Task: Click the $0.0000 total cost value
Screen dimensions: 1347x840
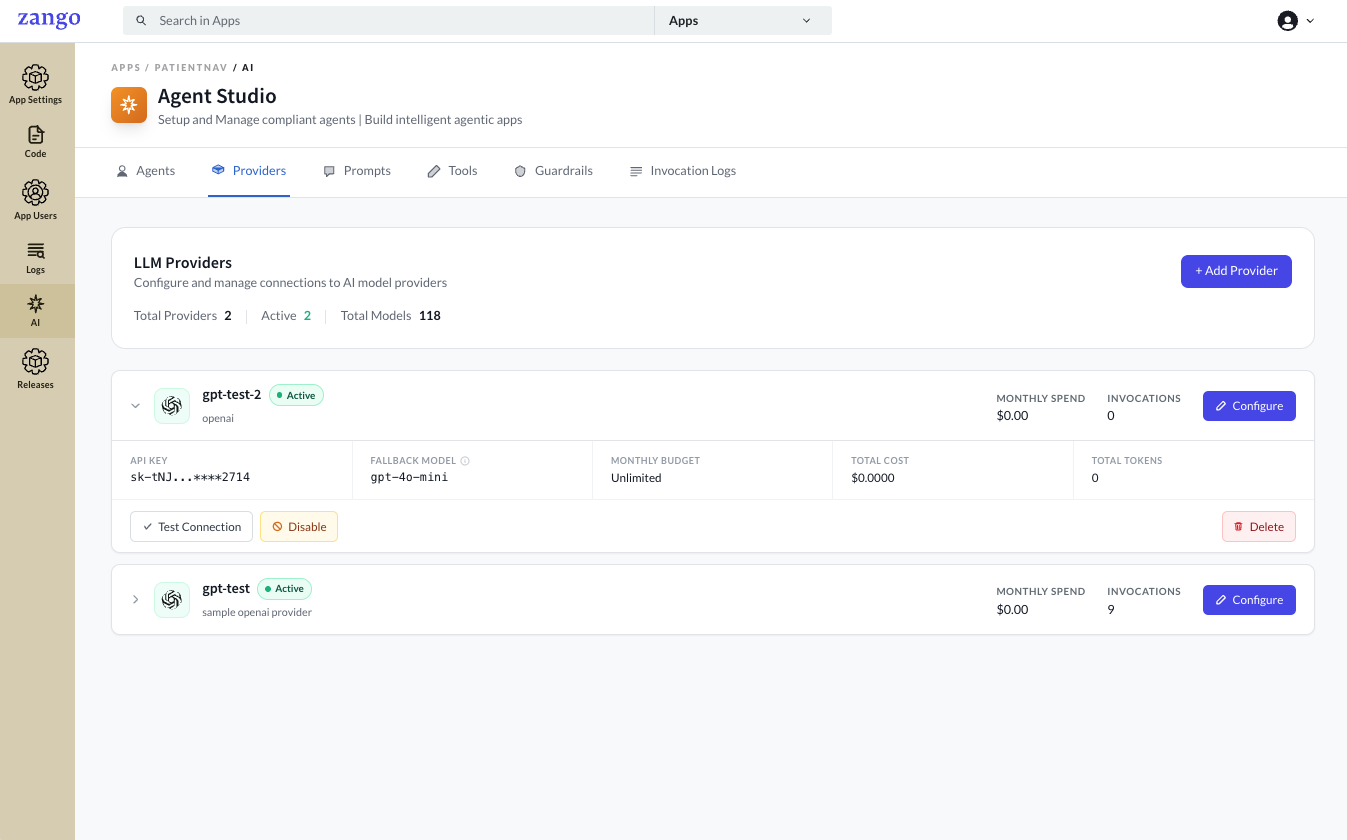Action: click(x=873, y=478)
